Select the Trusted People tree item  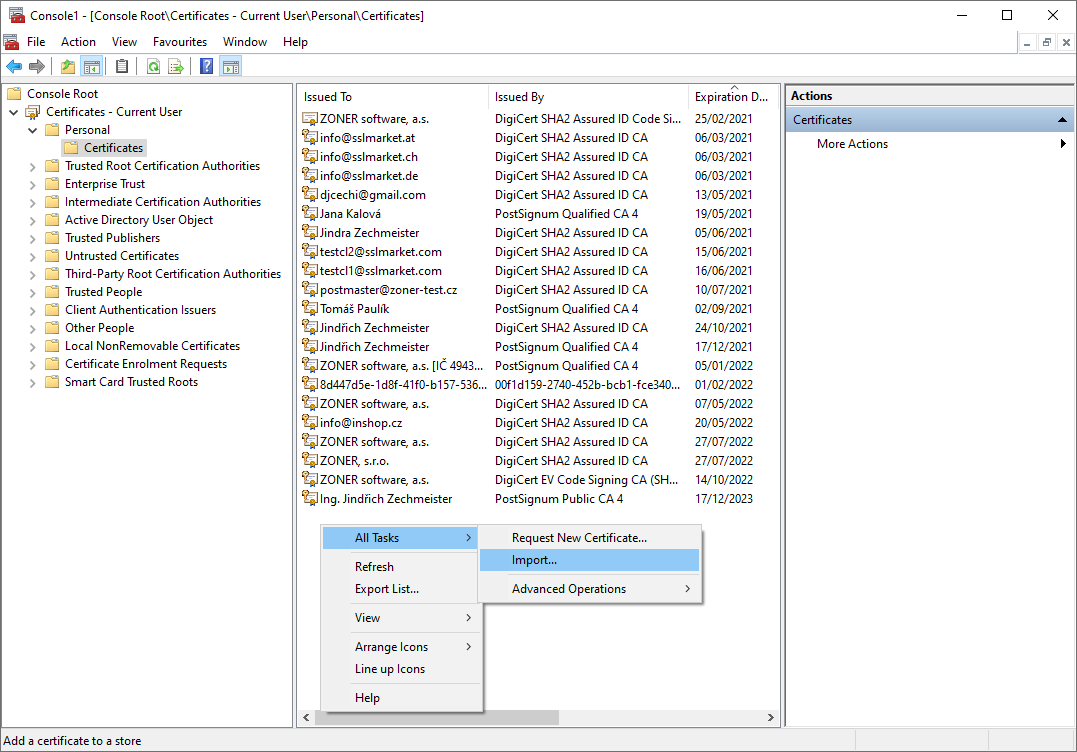[104, 292]
